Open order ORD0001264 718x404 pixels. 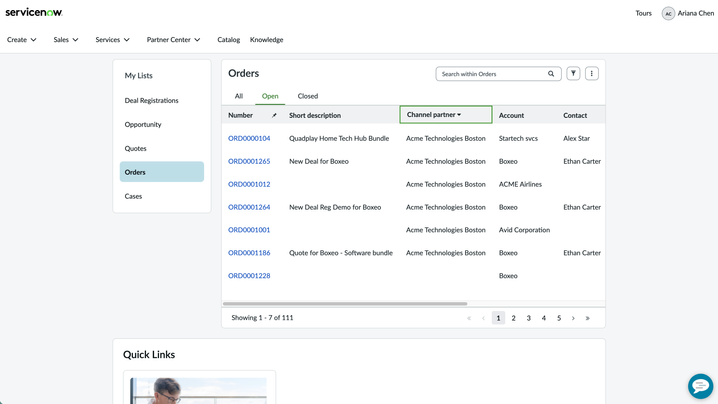click(x=249, y=207)
